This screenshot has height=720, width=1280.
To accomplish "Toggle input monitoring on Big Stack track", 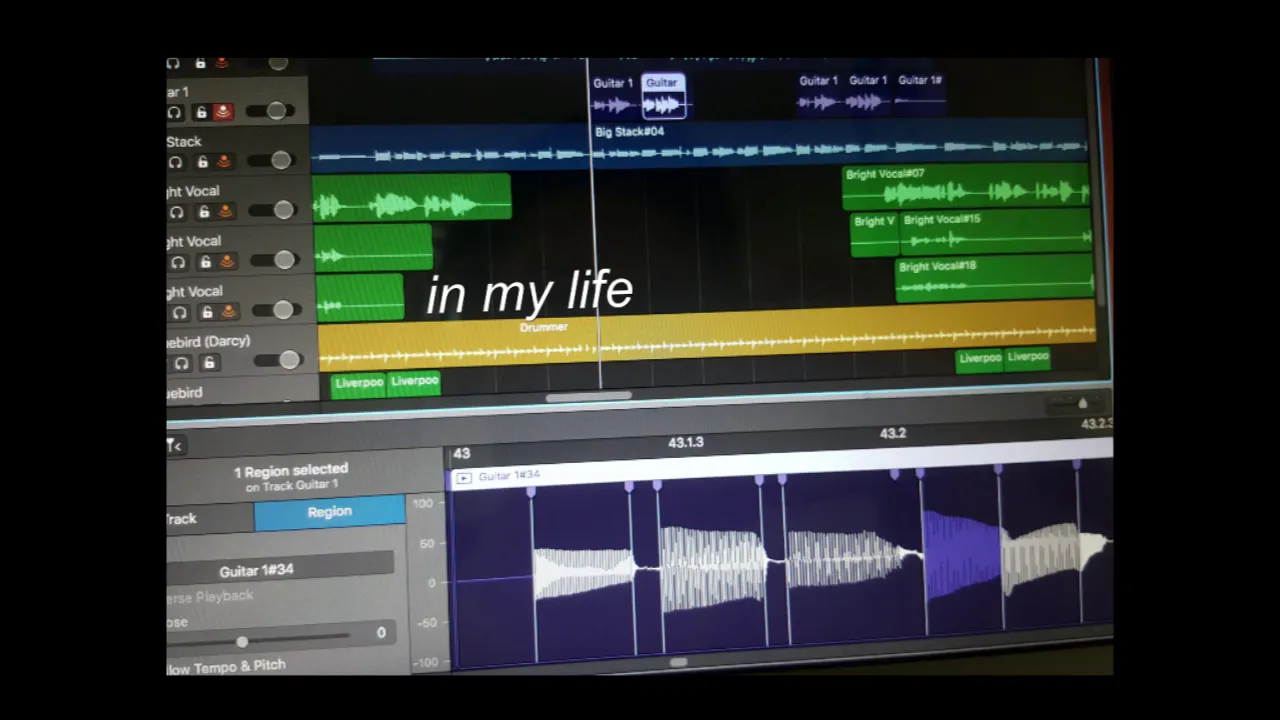I will tap(224, 161).
